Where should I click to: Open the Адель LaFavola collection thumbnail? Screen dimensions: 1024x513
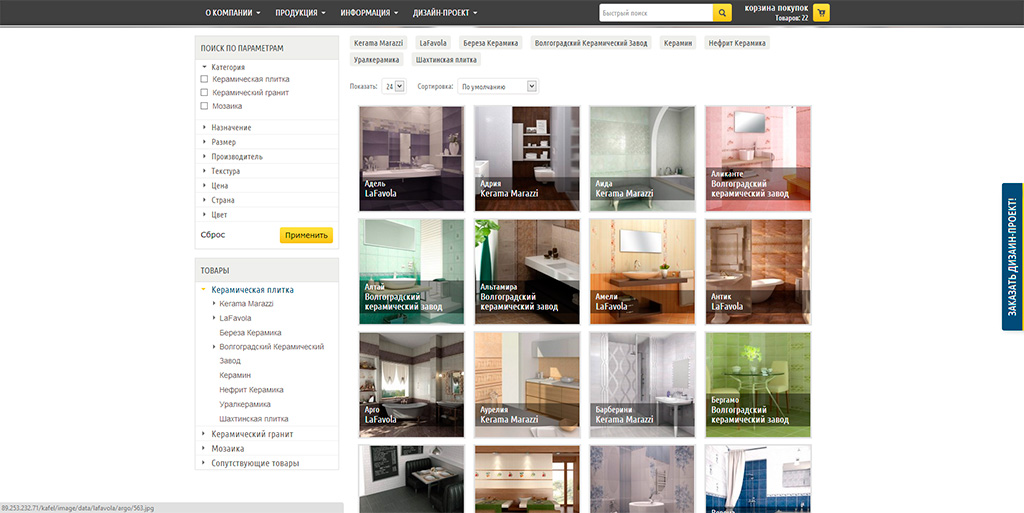point(411,159)
